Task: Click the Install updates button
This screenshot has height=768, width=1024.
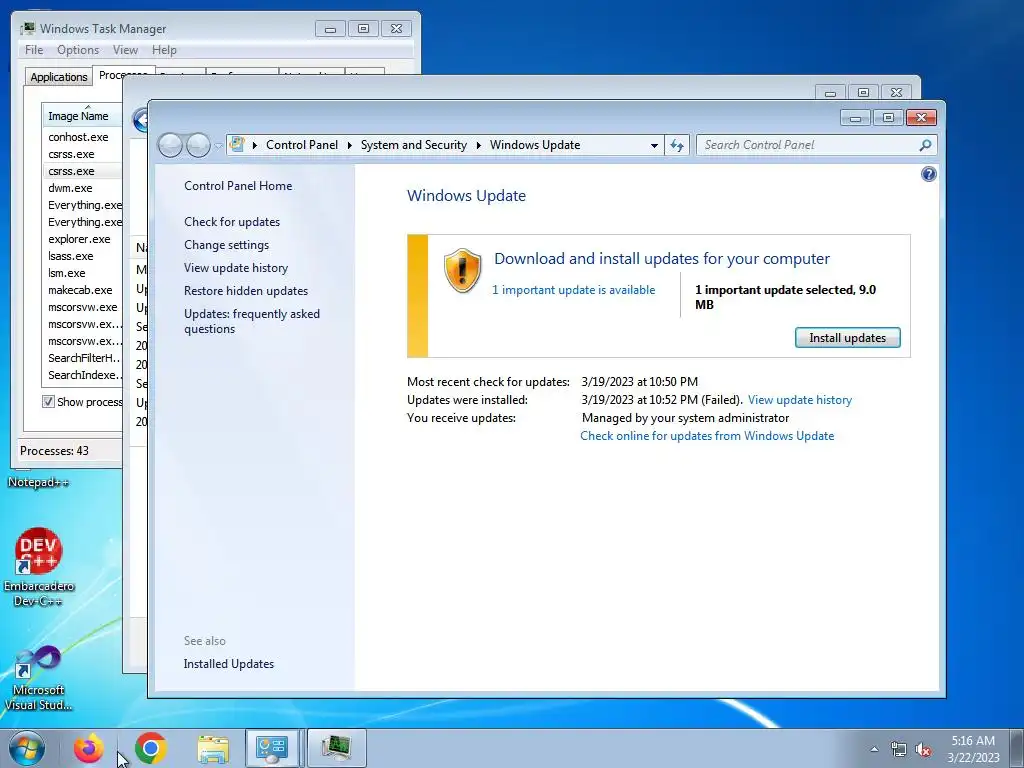Action: point(847,338)
